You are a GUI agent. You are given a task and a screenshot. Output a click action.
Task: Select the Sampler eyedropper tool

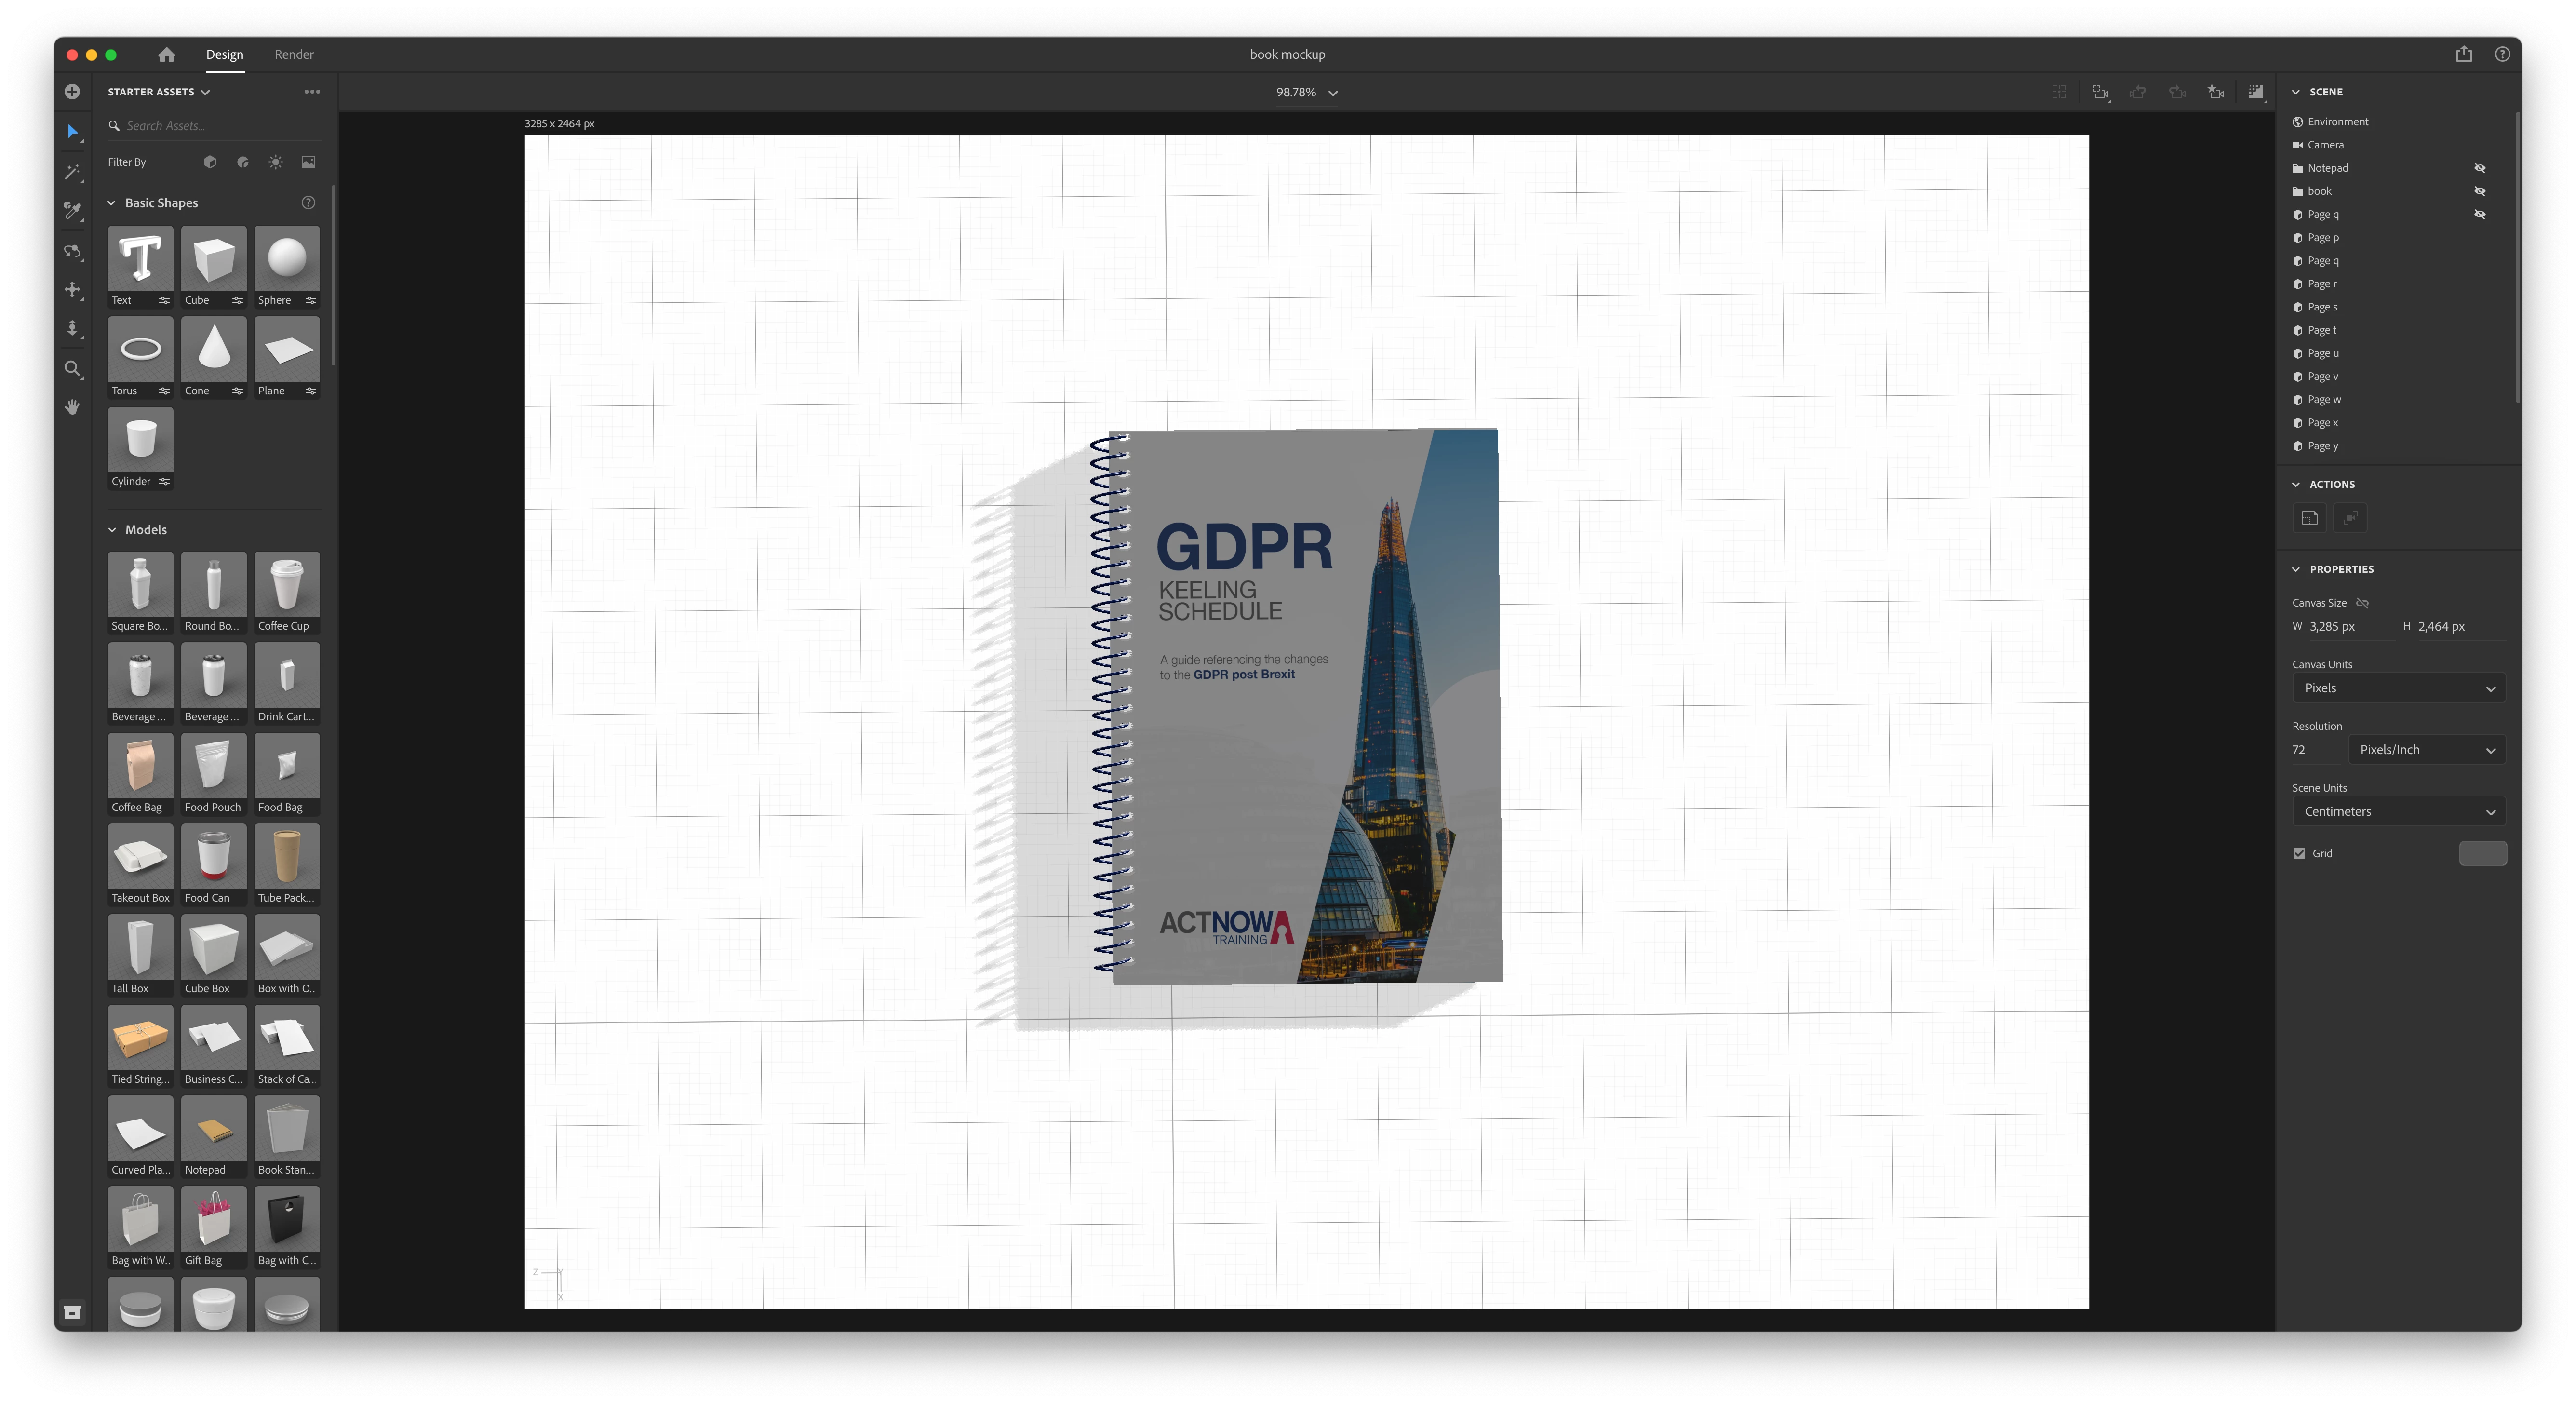click(x=72, y=210)
